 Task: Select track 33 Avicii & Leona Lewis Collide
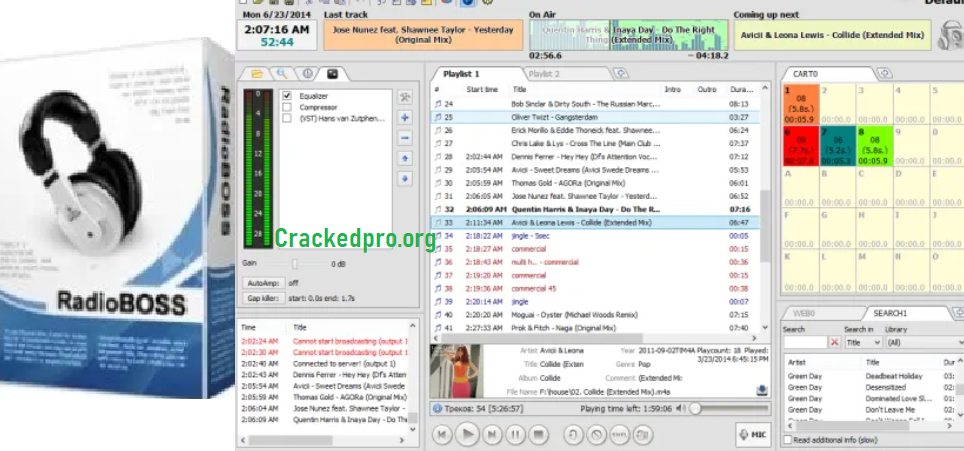coord(595,222)
